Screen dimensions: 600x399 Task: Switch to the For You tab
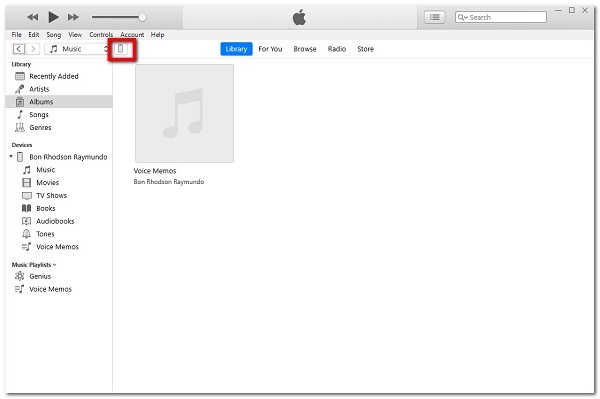point(270,49)
